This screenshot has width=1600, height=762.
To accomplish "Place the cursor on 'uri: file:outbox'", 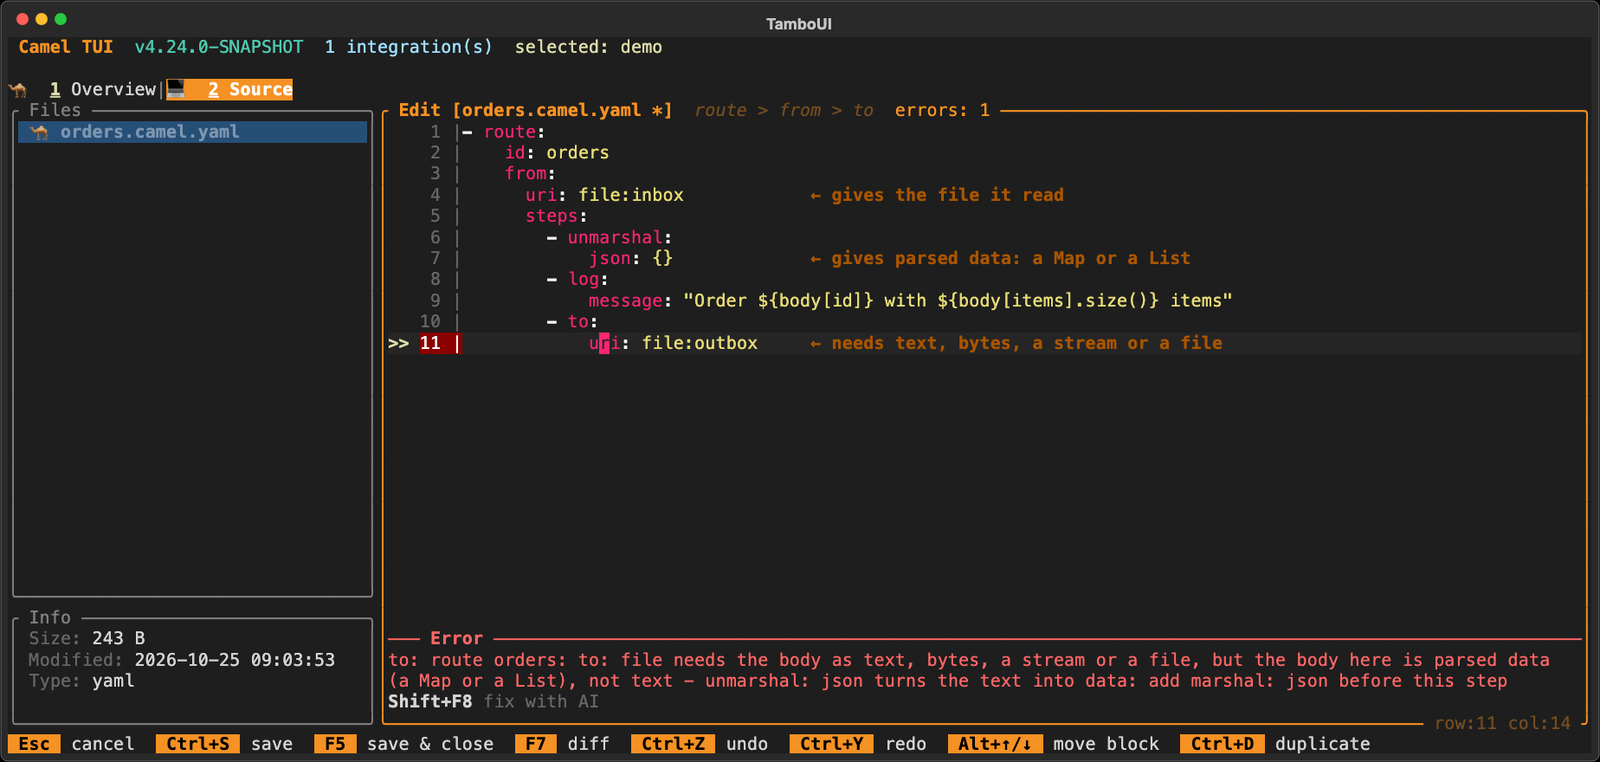I will [673, 343].
